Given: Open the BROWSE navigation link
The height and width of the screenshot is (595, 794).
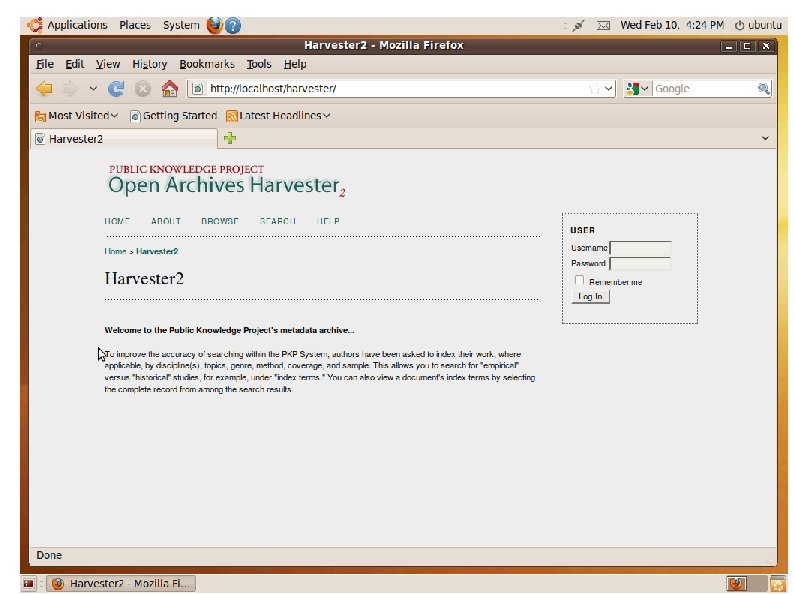Looking at the screenshot, I should (x=219, y=221).
